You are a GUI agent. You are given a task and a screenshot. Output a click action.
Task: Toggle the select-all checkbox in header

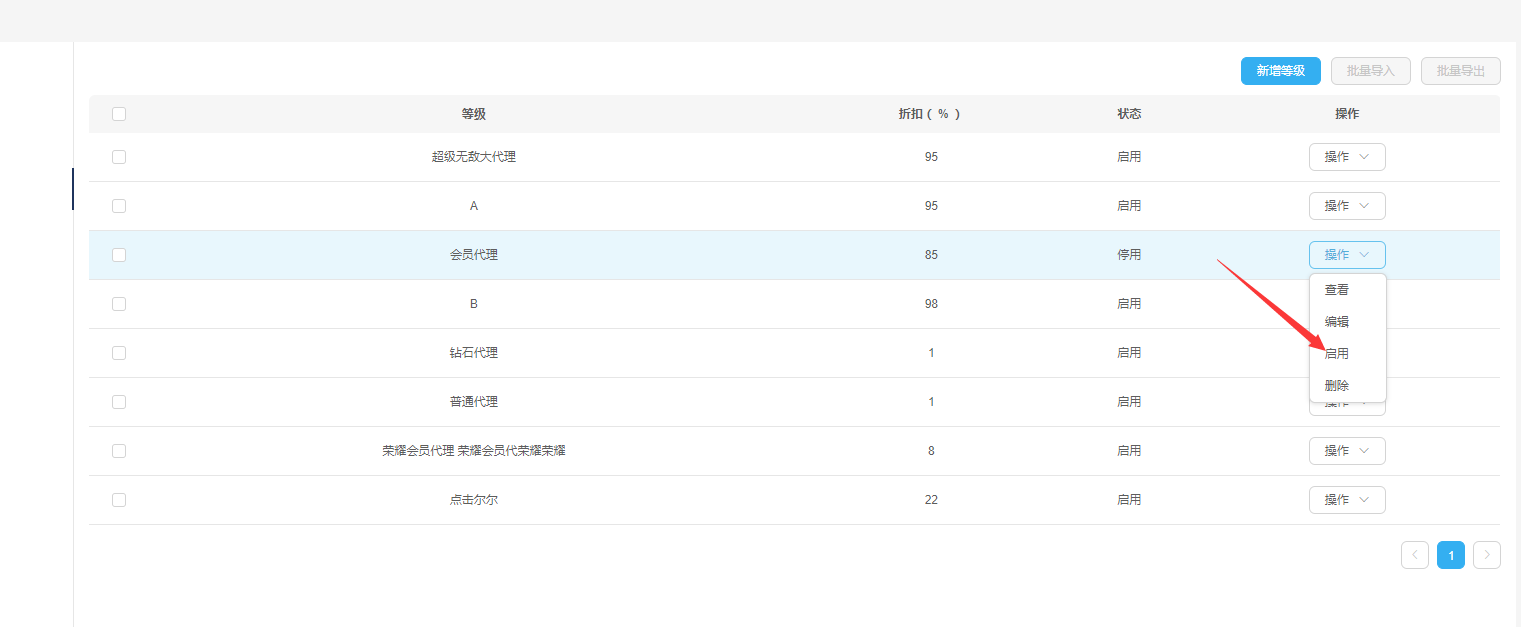[119, 114]
